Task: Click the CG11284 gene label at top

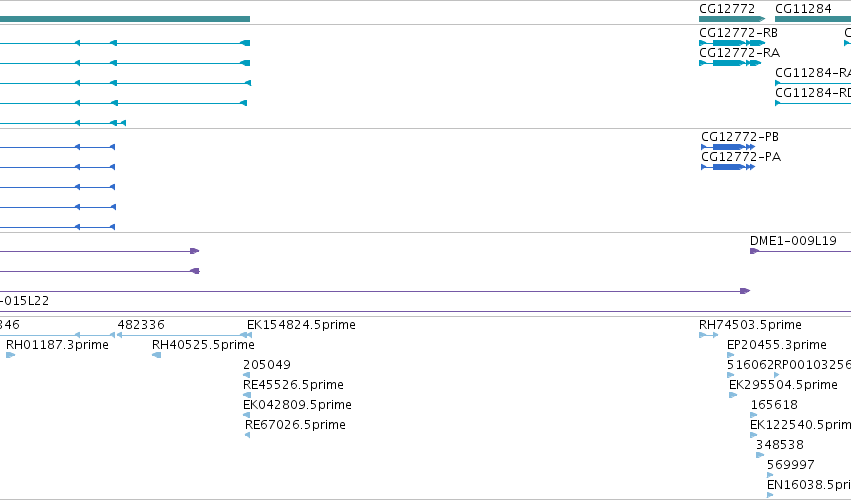Action: point(803,9)
